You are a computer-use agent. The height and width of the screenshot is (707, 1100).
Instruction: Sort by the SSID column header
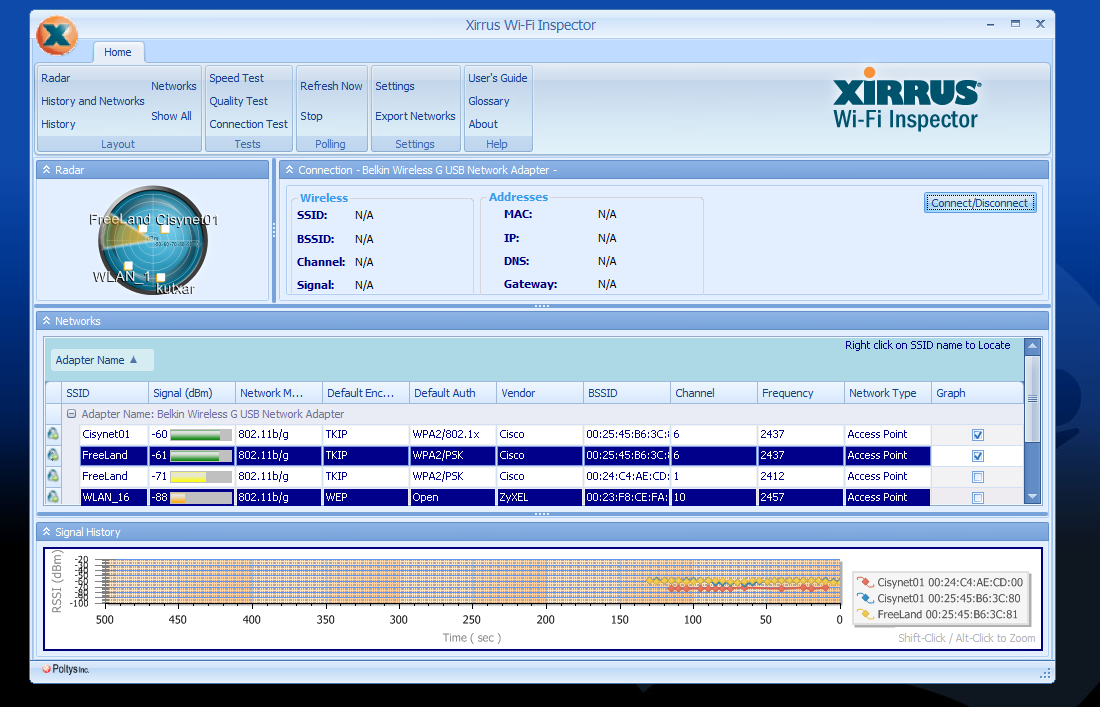(105, 393)
